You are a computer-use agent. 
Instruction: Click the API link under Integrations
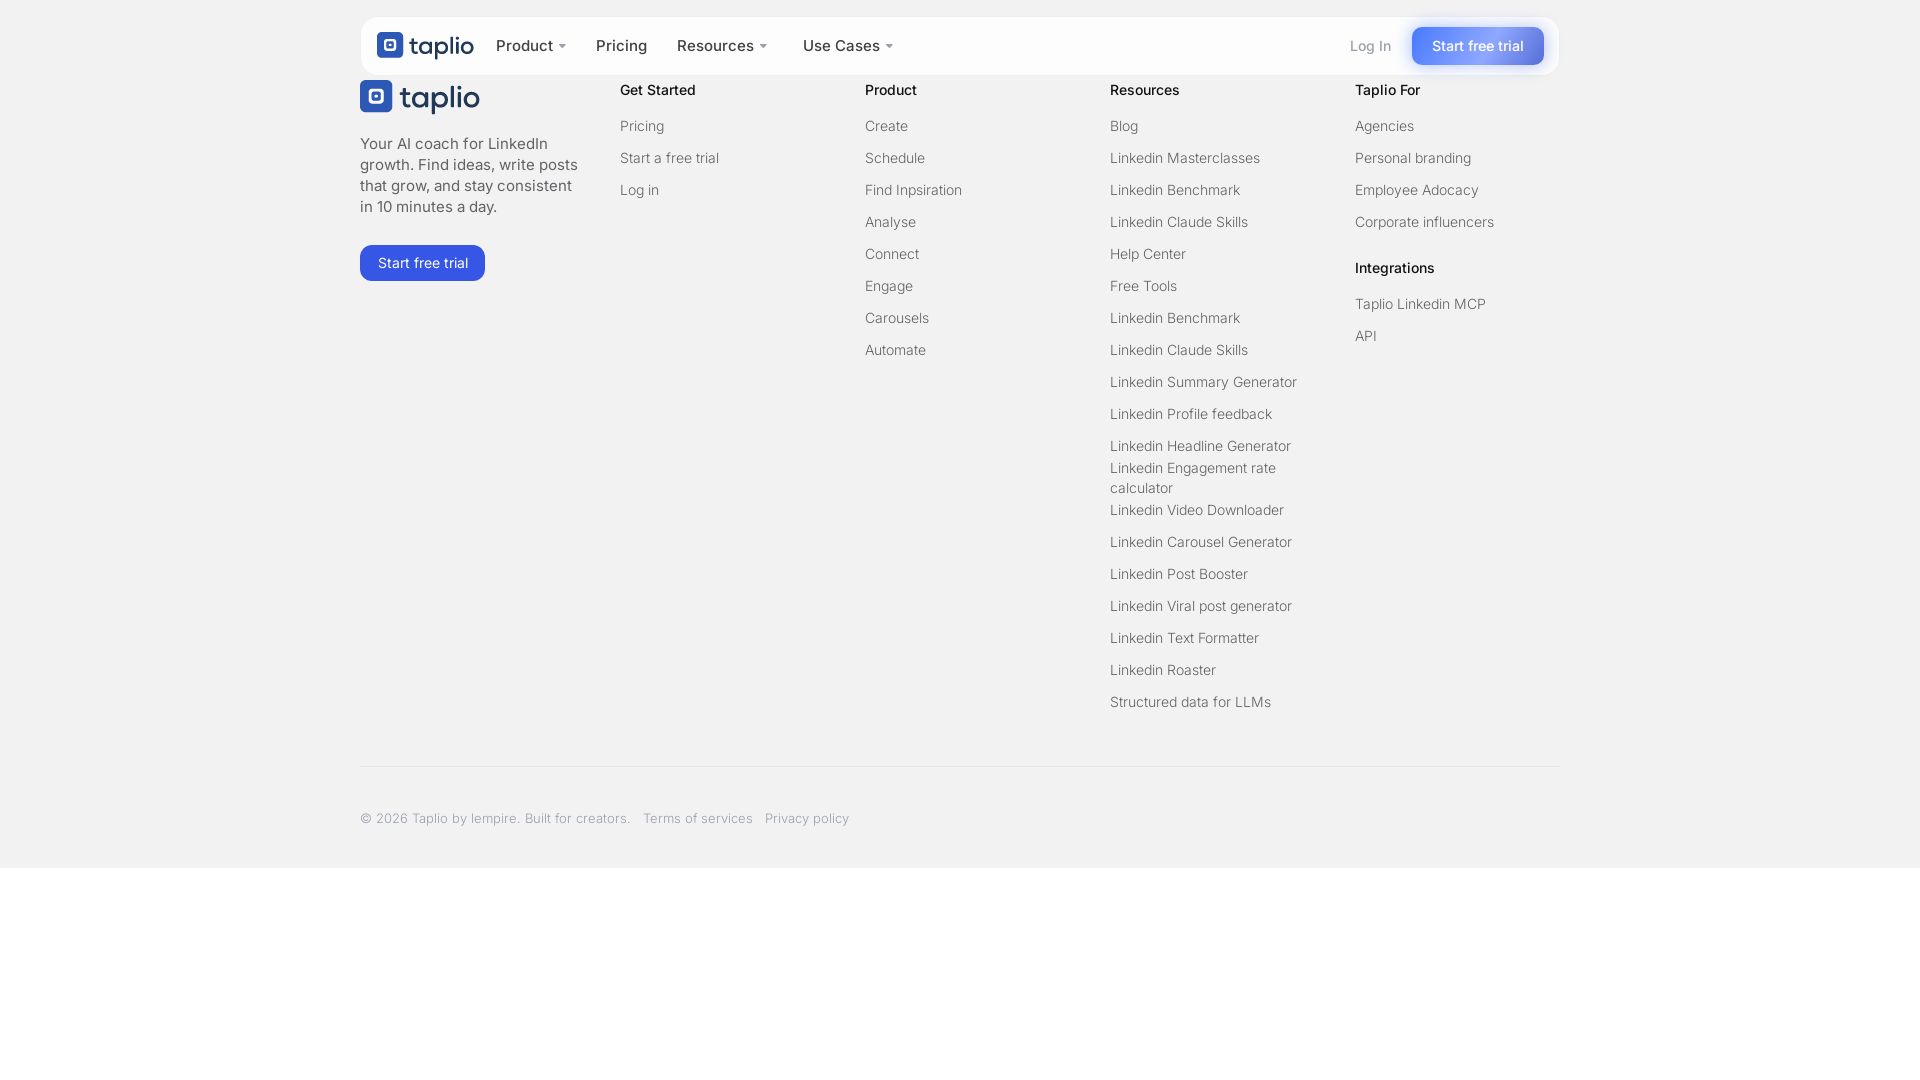click(1366, 336)
